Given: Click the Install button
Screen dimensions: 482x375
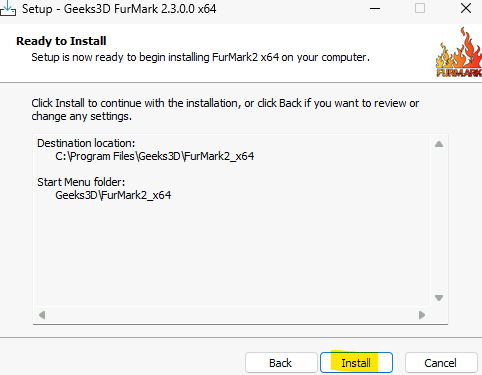Looking at the screenshot, I should pos(356,363).
